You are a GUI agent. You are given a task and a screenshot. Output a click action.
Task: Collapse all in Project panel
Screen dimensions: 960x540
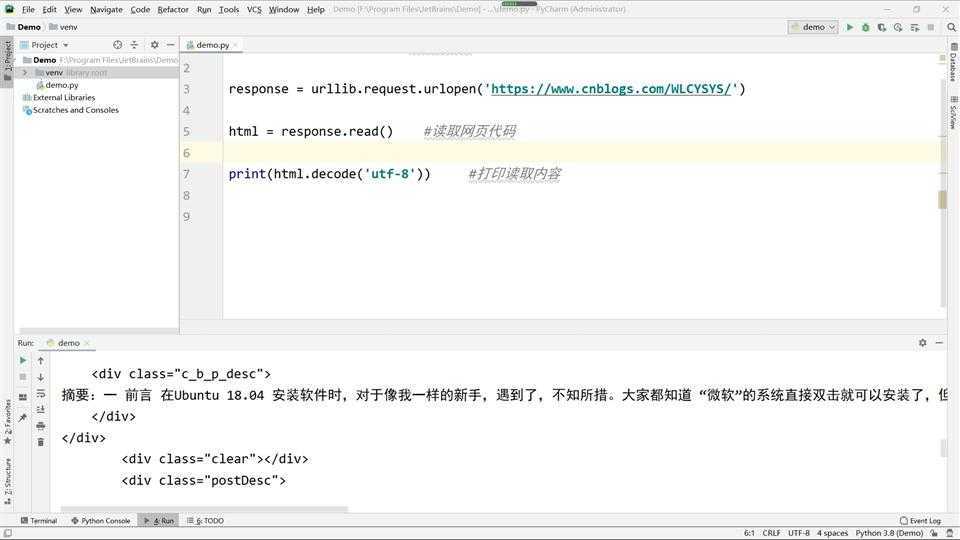(x=135, y=45)
